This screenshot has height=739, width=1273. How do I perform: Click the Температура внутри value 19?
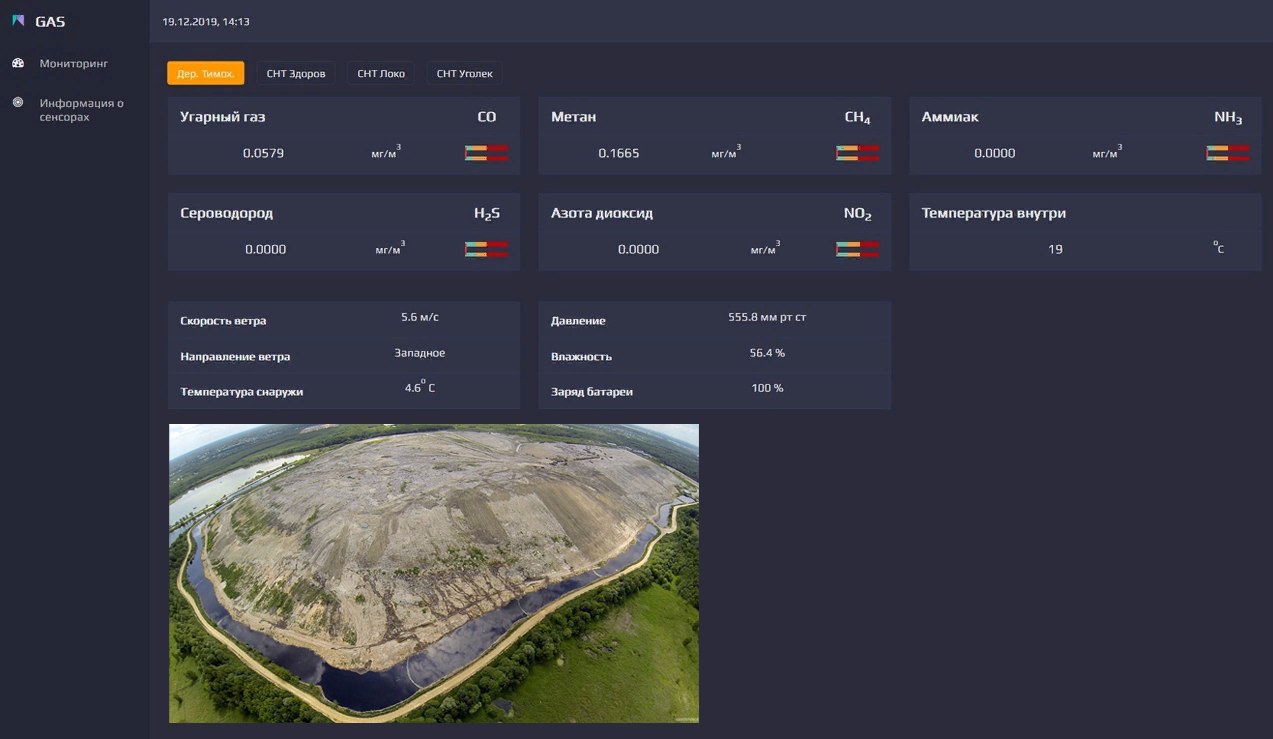[1055, 249]
